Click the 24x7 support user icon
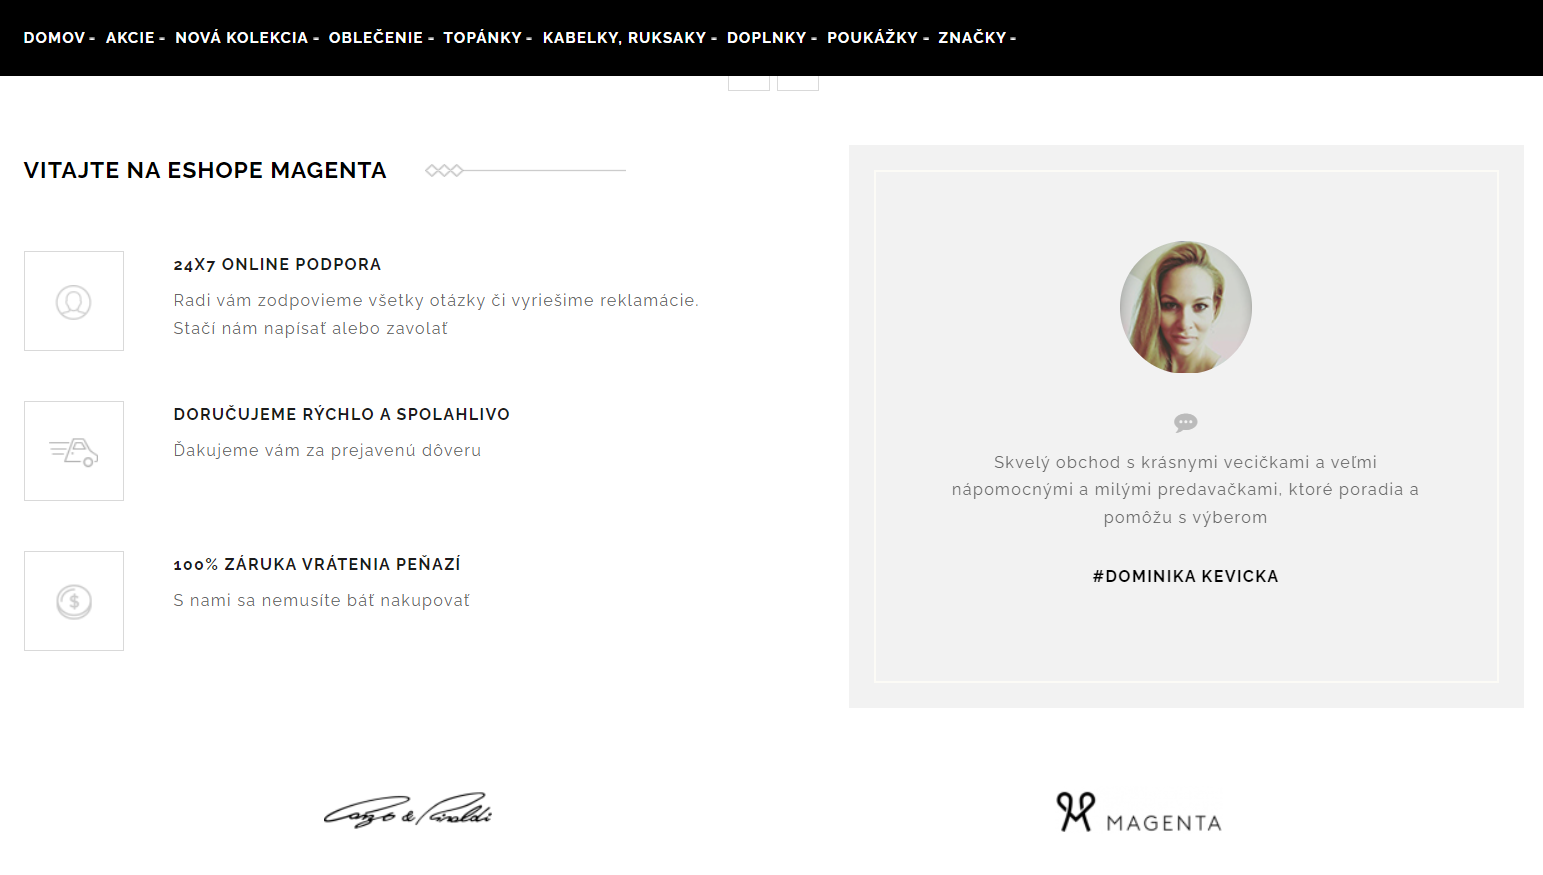This screenshot has height=875, width=1543. click(x=74, y=301)
